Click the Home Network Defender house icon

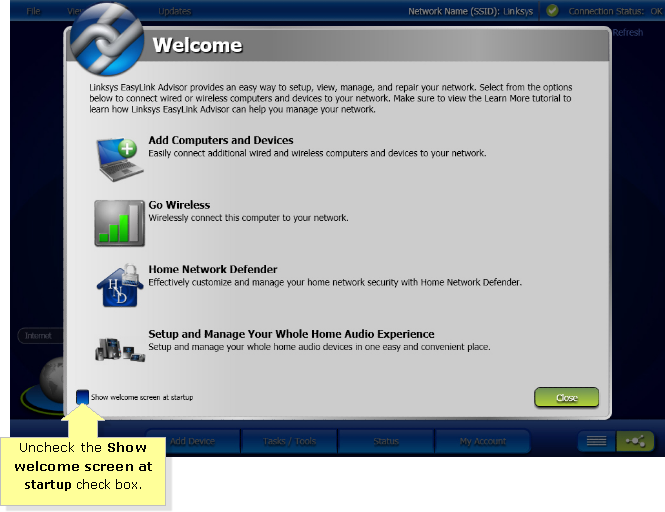[x=120, y=285]
